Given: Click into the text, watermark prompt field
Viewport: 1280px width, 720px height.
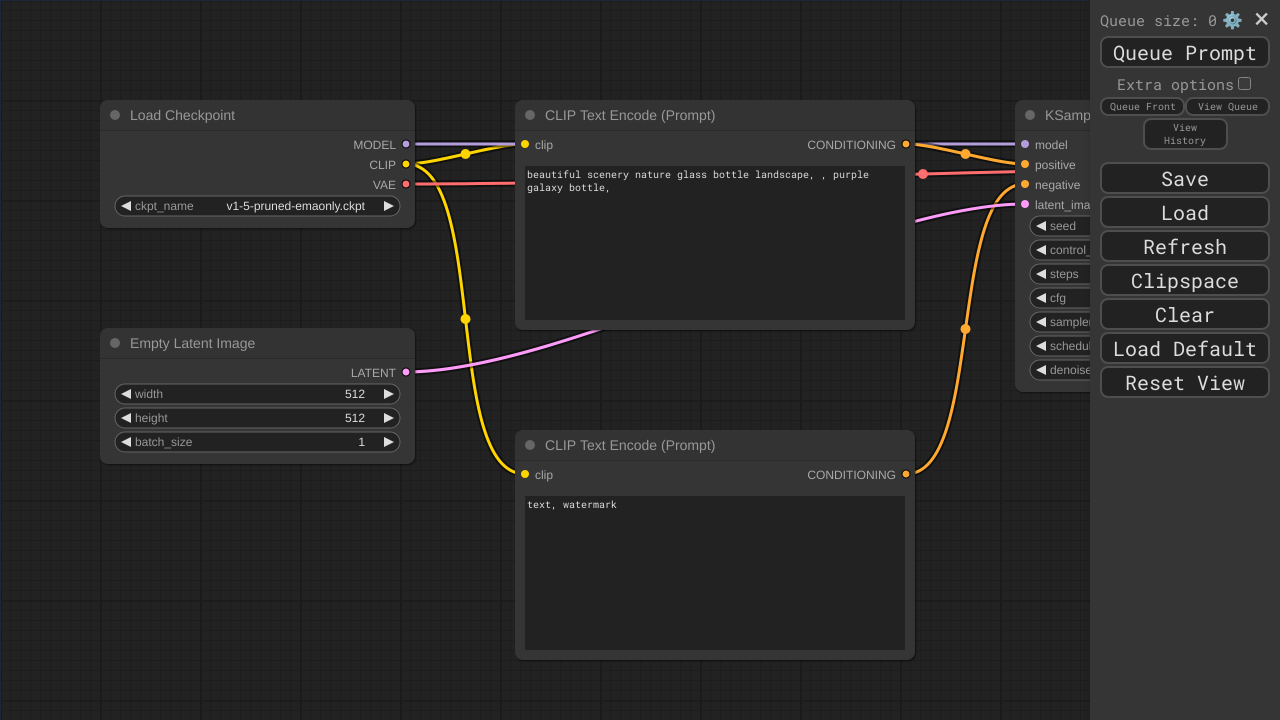Looking at the screenshot, I should point(715,572).
